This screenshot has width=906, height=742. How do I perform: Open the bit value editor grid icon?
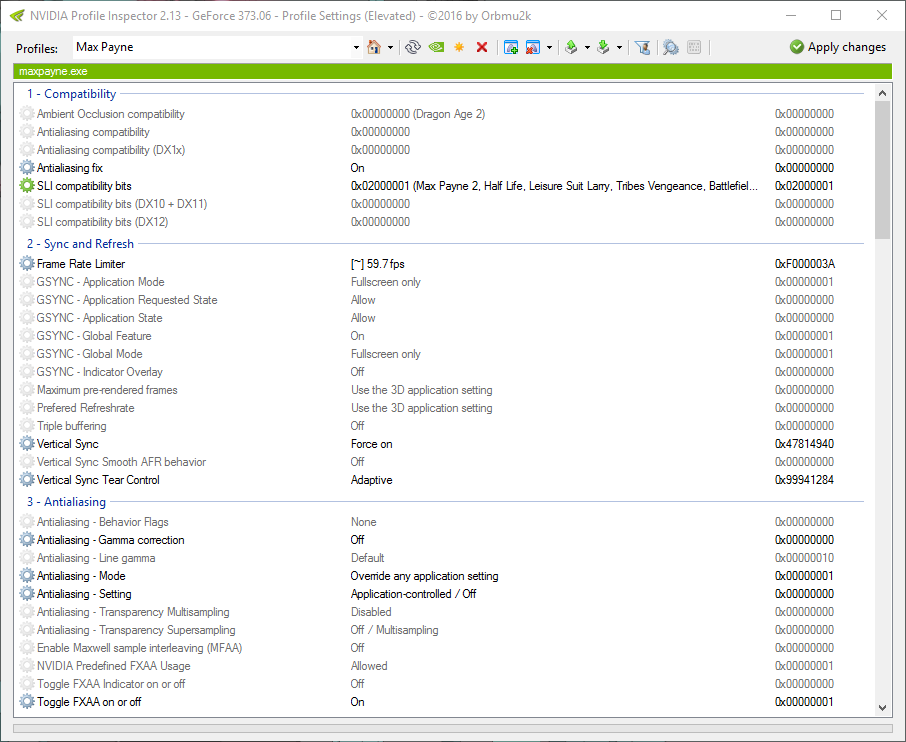(x=694, y=47)
